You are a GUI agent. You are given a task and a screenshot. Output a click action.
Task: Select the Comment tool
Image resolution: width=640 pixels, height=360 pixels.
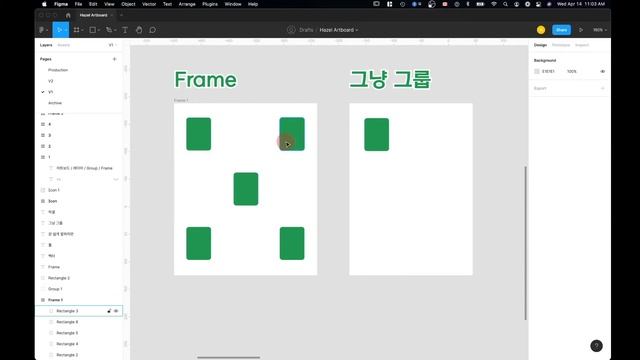pos(153,30)
